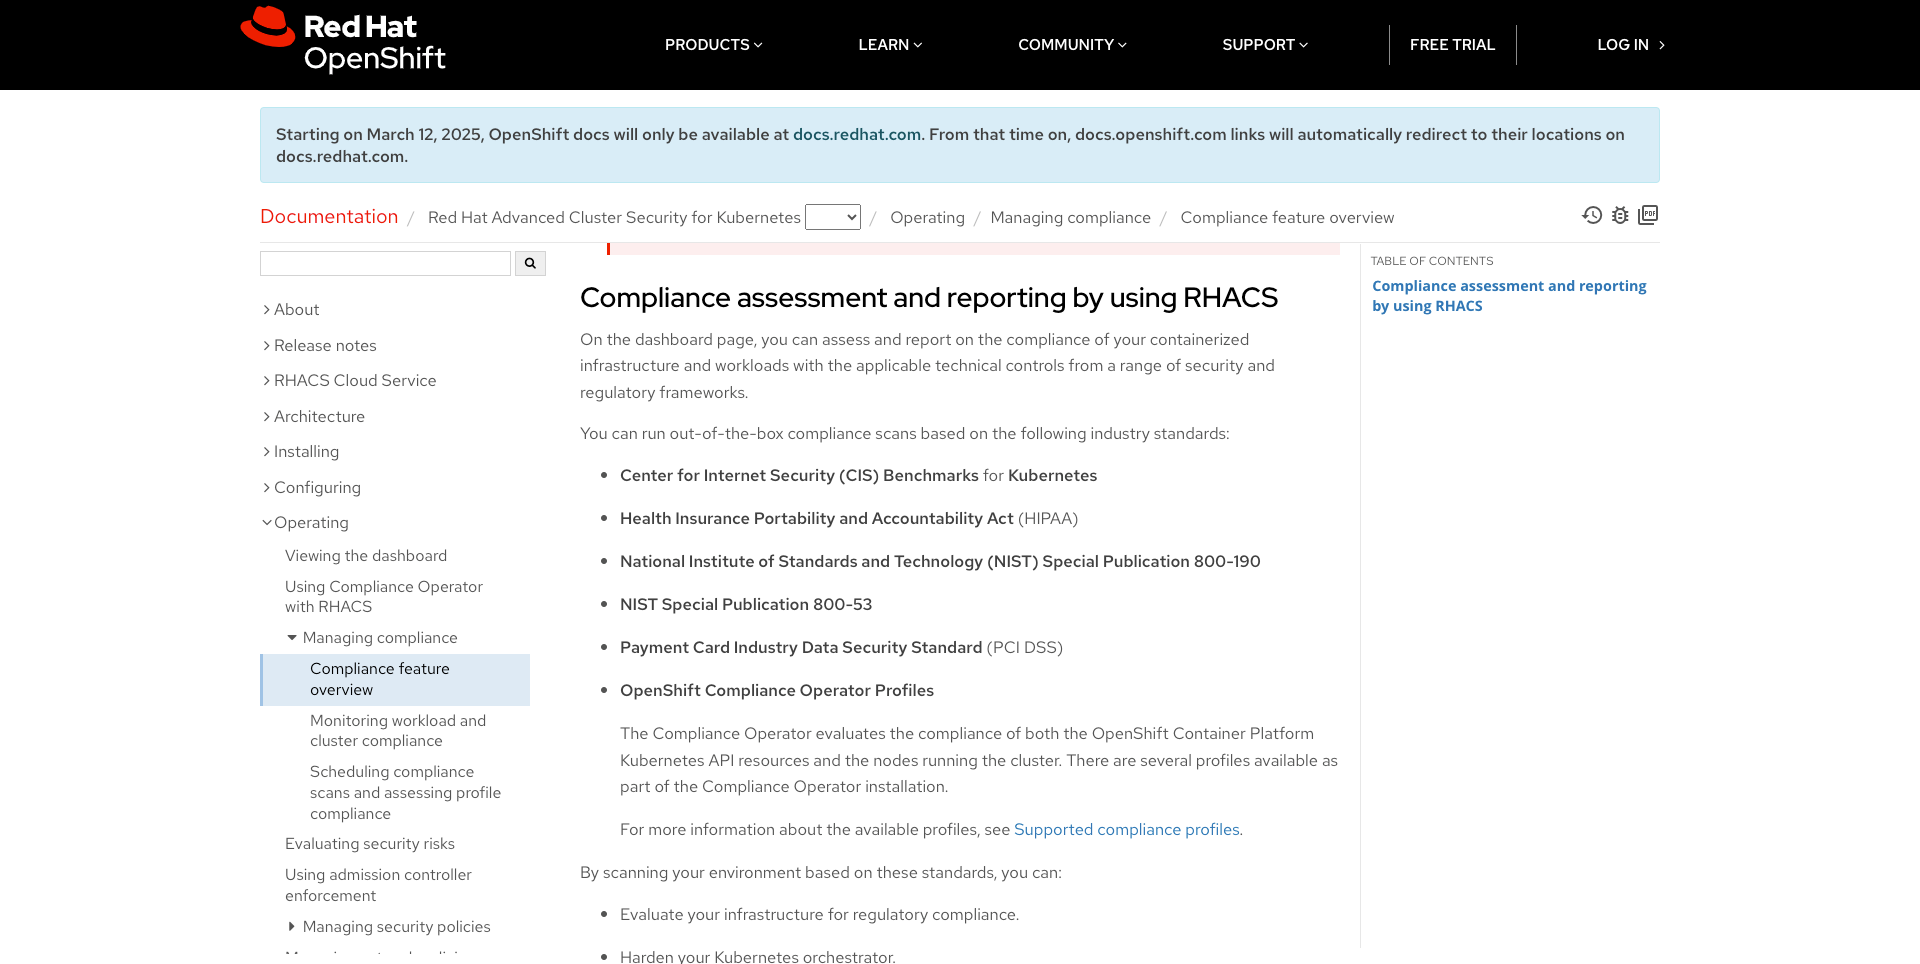The width and height of the screenshot is (1920, 964).
Task: Click the TABLE OF CONTENTS label
Action: click(1432, 261)
